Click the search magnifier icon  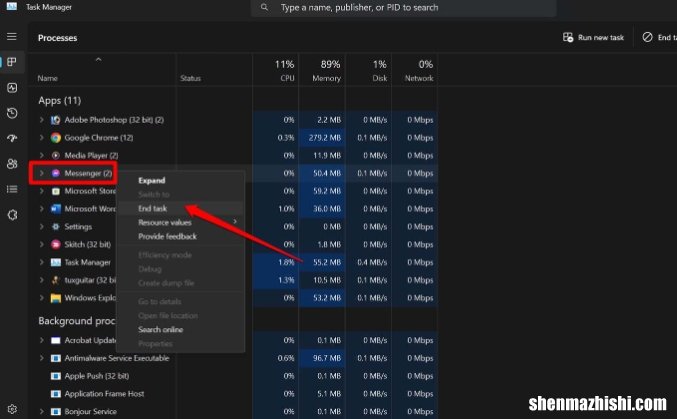click(x=264, y=7)
